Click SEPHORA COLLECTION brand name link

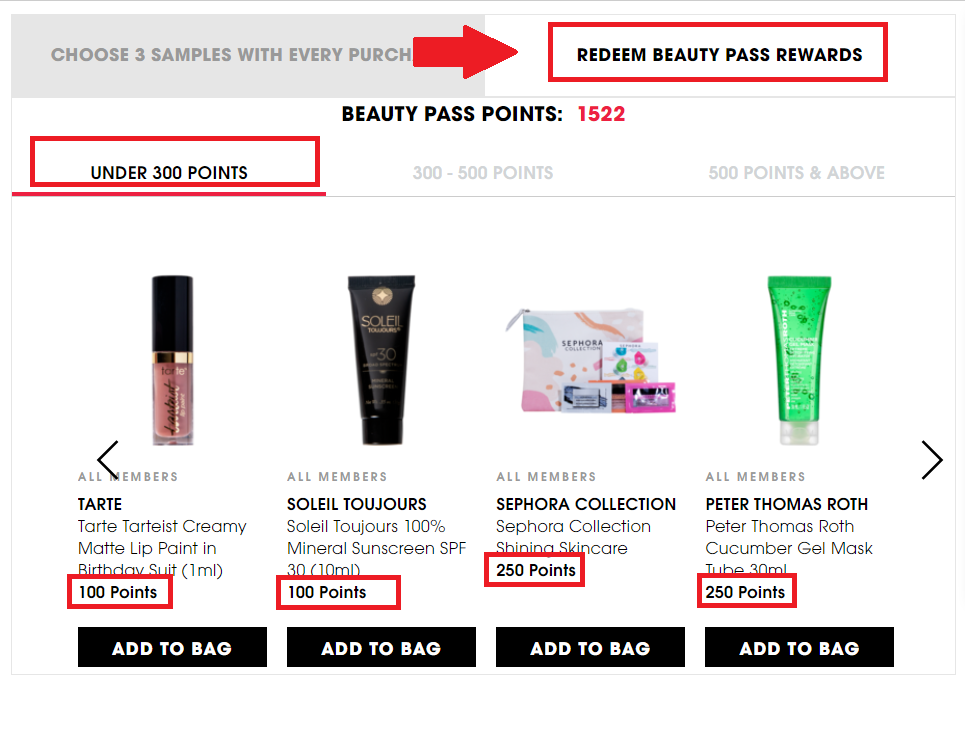586,504
